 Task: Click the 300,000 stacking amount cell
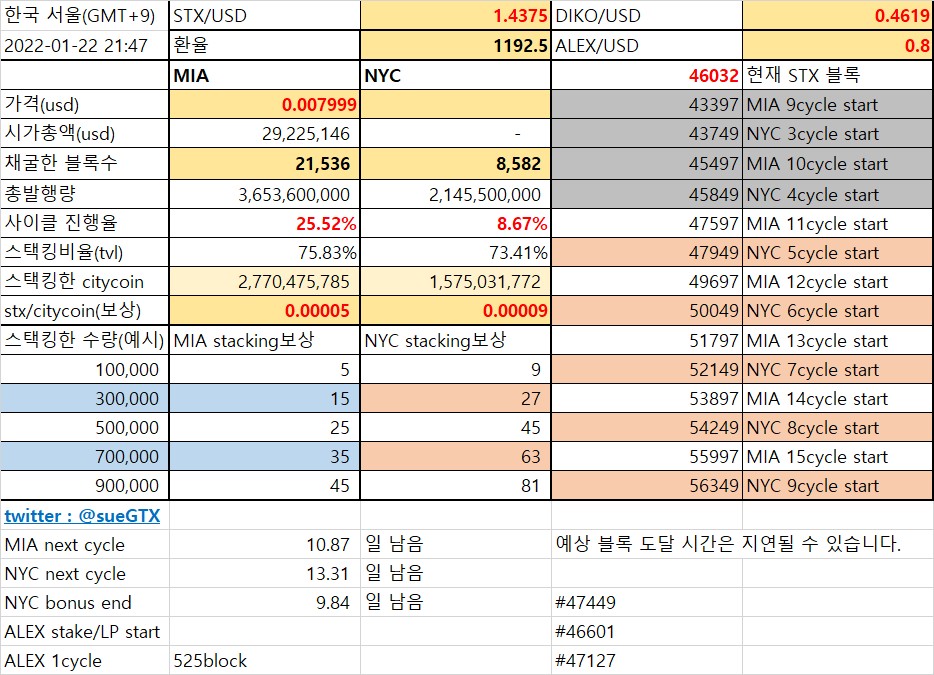85,399
